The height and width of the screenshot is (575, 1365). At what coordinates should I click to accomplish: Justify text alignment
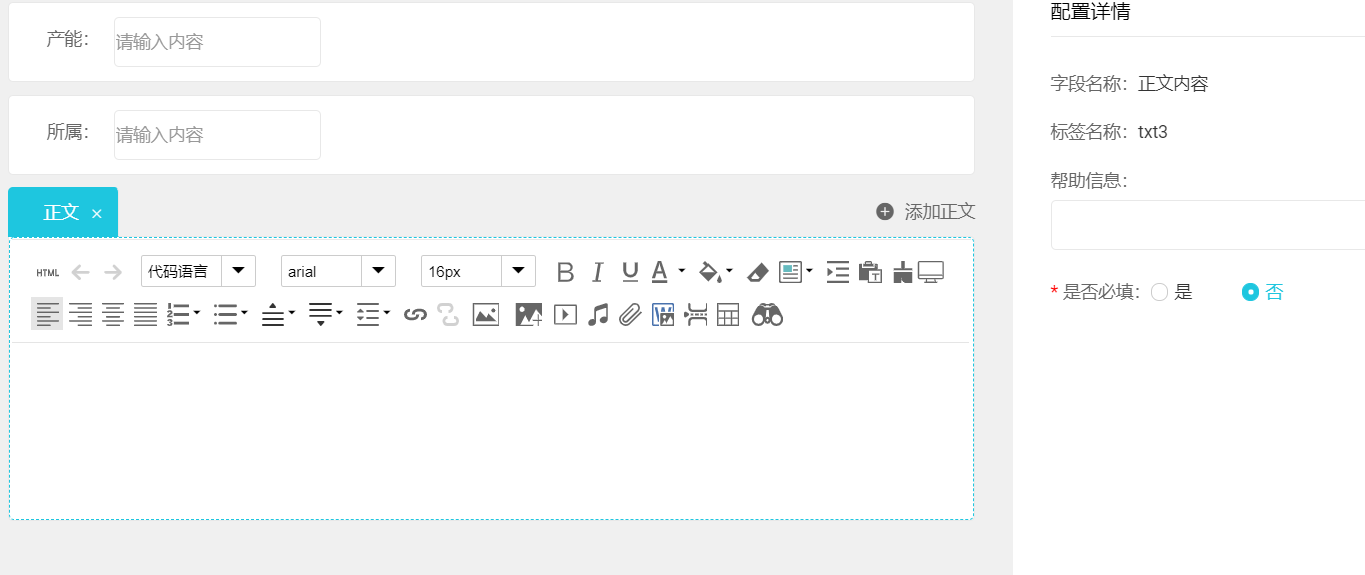146,315
